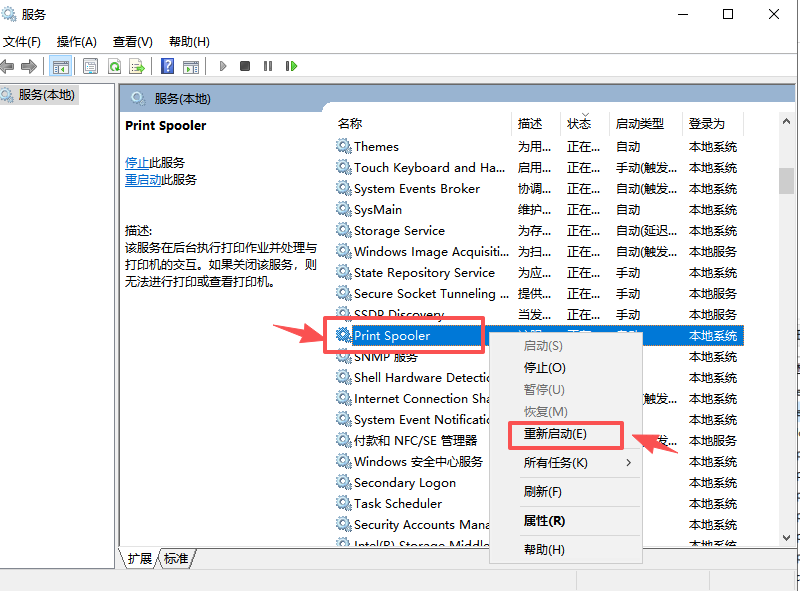Sort the list by the 名称 column header

click(x=350, y=123)
